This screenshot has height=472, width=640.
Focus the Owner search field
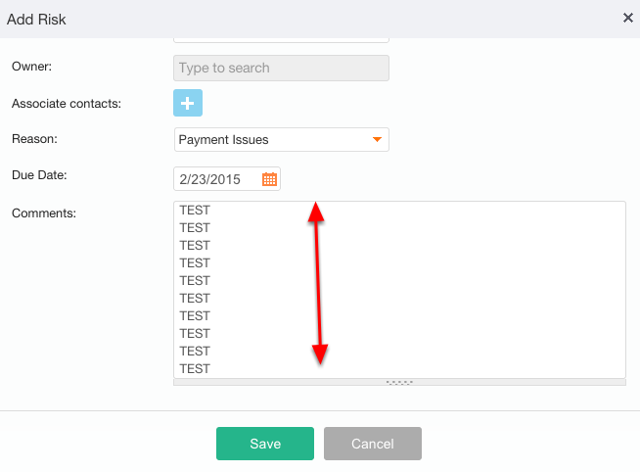pos(281,68)
